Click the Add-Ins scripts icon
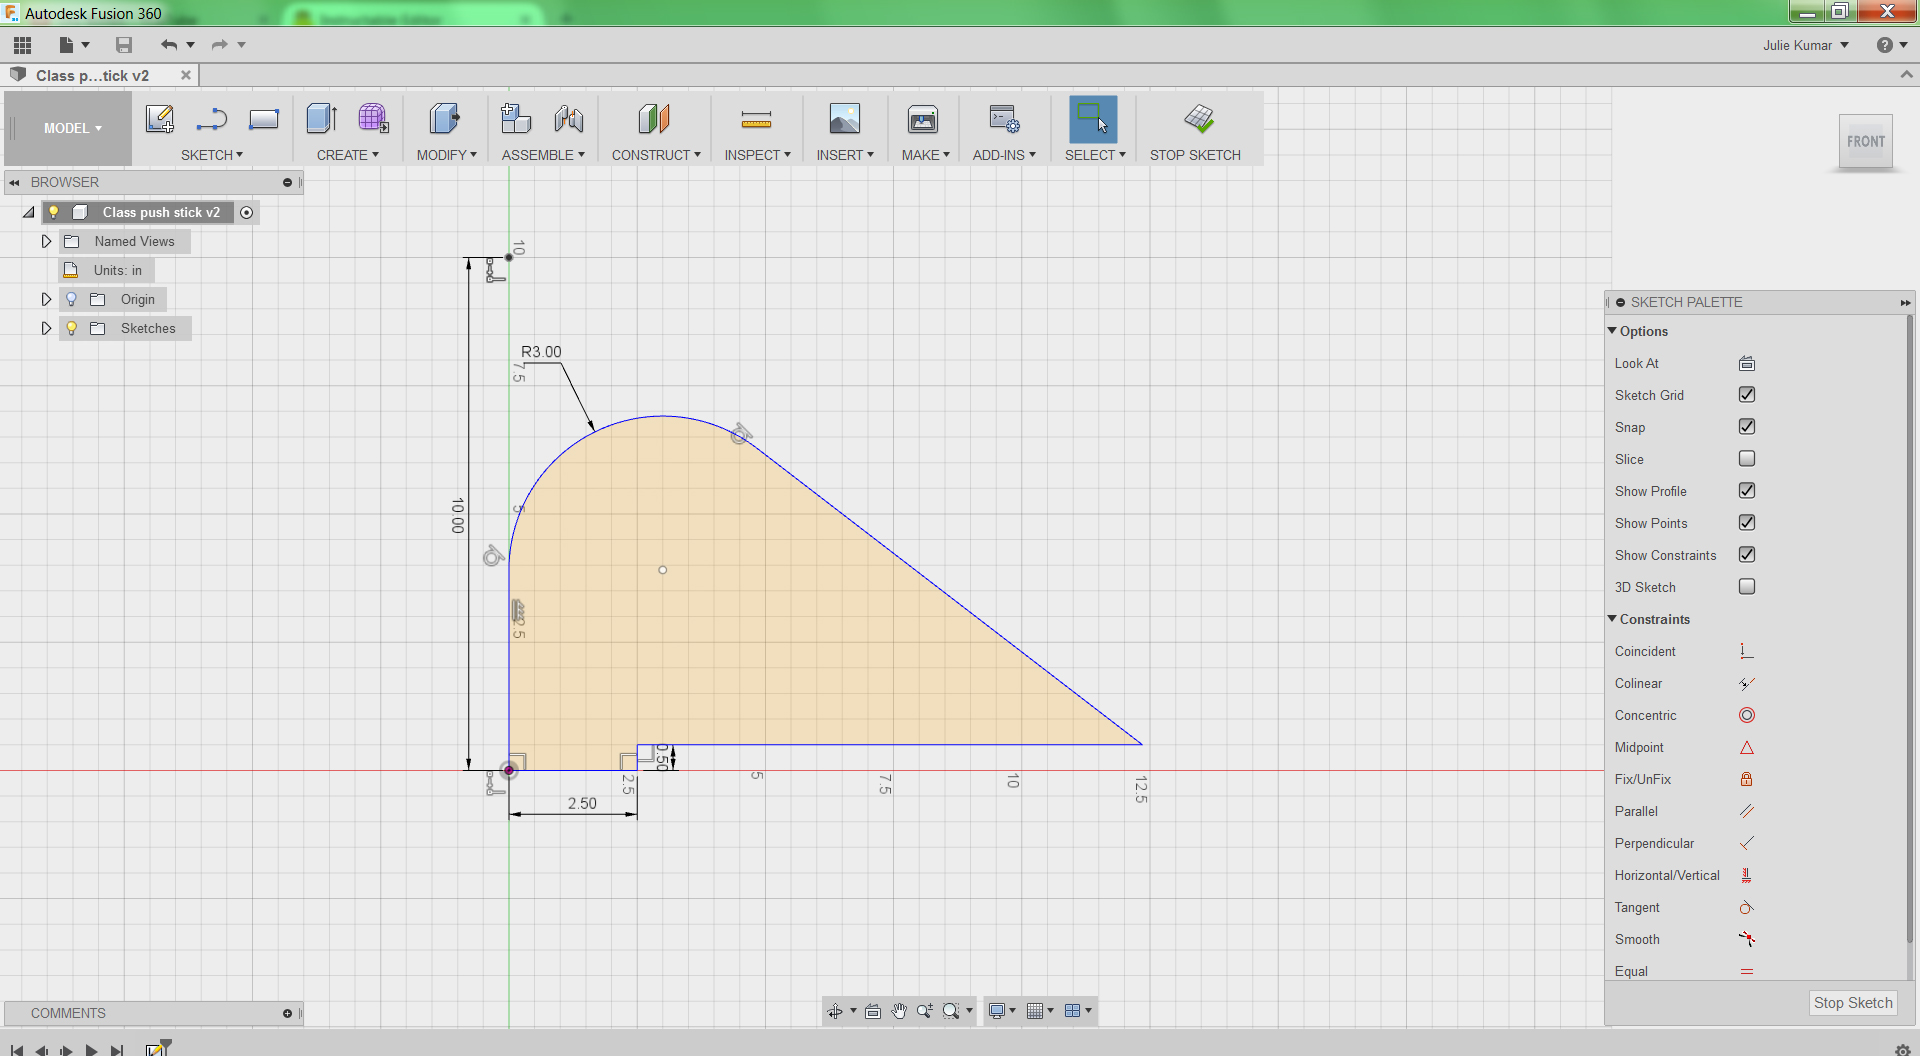The image size is (1920, 1056). click(x=1003, y=119)
